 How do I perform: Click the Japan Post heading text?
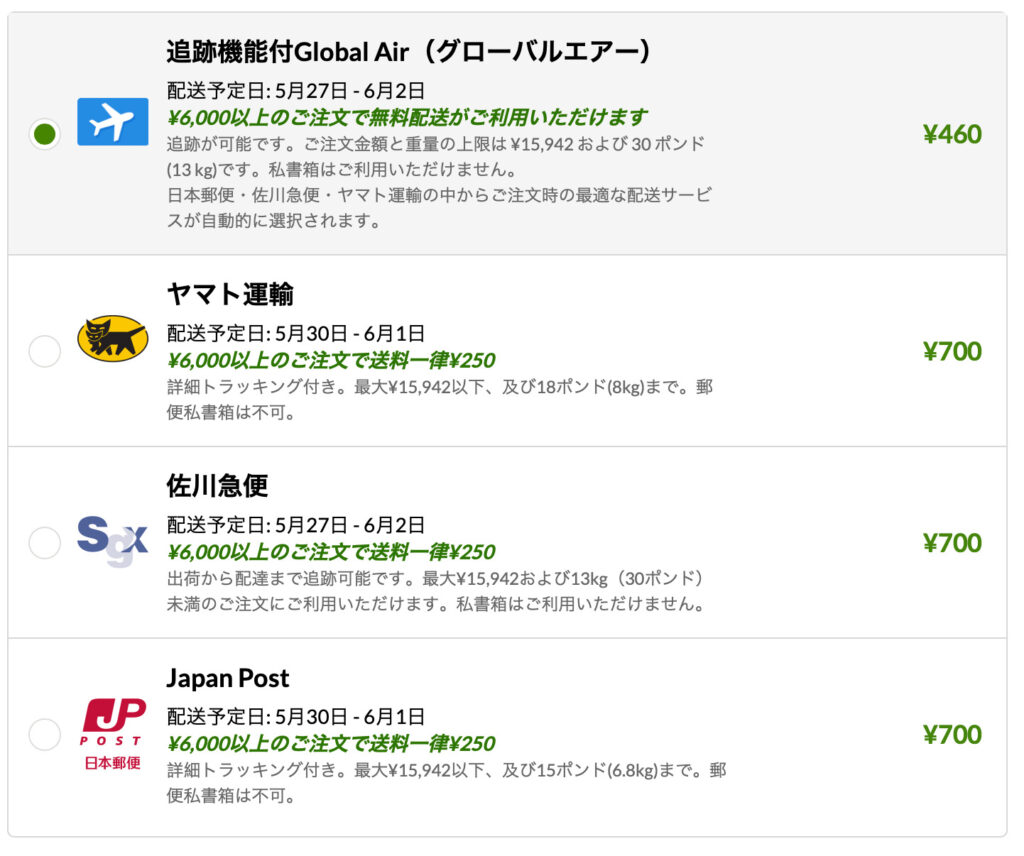(x=228, y=678)
